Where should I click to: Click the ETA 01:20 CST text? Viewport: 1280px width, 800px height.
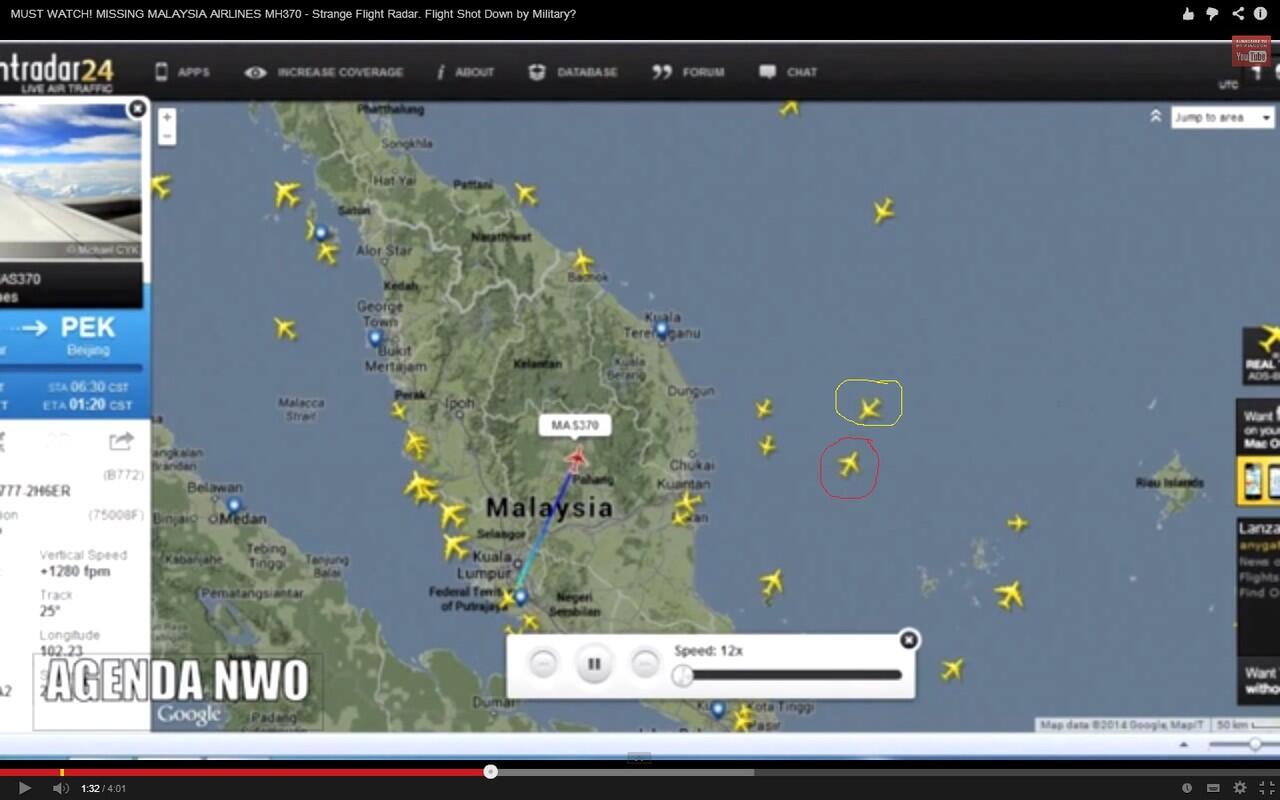coord(89,405)
